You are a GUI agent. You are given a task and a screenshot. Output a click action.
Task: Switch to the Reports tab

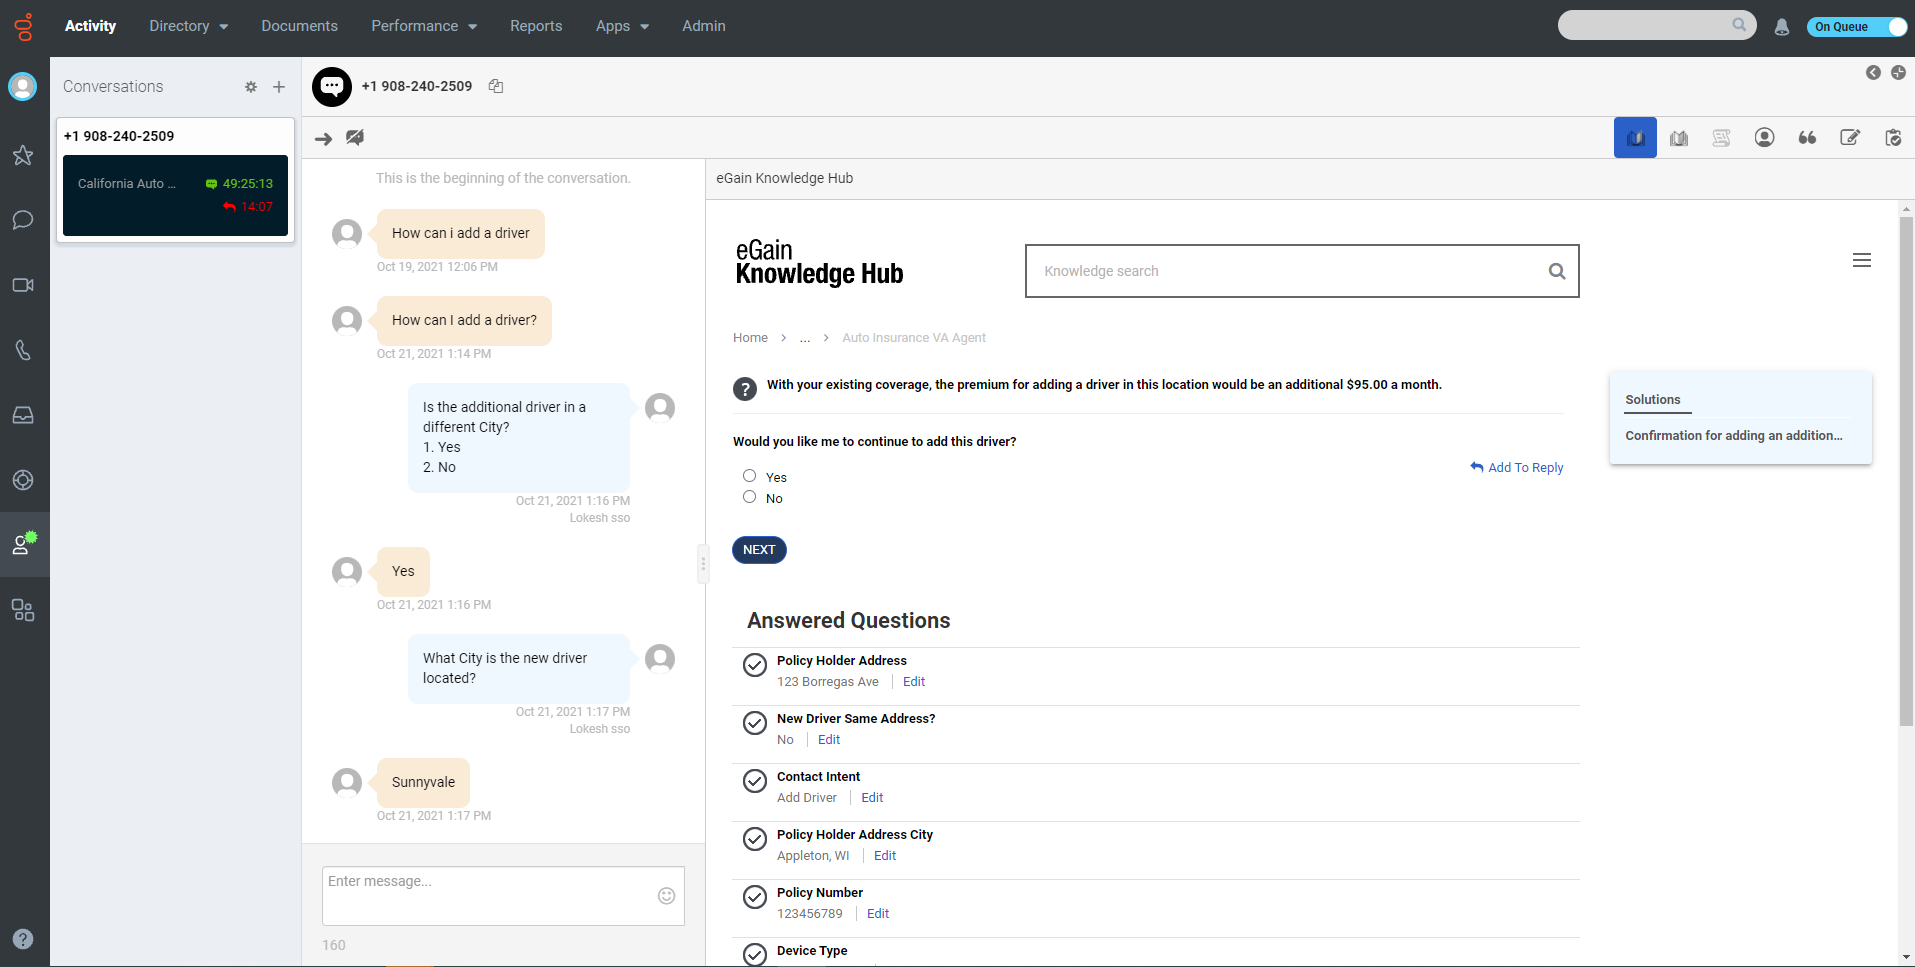(536, 26)
